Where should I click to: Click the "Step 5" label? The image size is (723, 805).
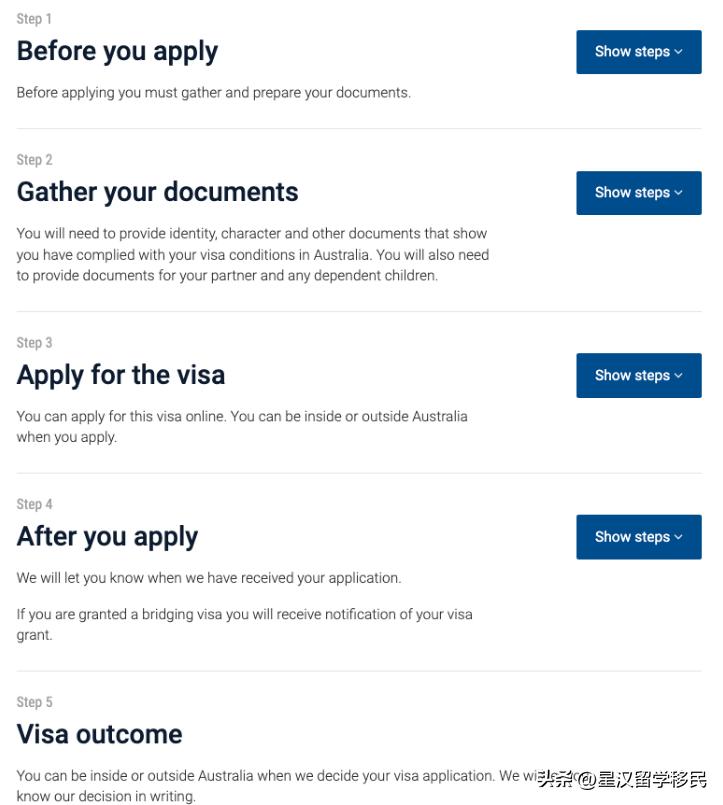click(x=34, y=702)
